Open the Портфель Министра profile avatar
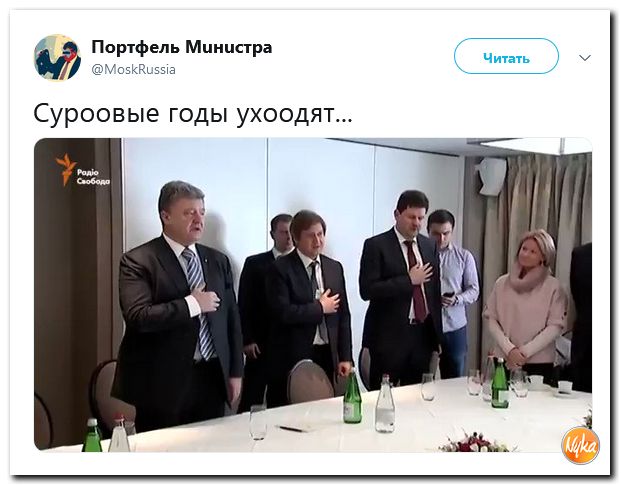Viewport: 621px width, 486px height. point(57,57)
